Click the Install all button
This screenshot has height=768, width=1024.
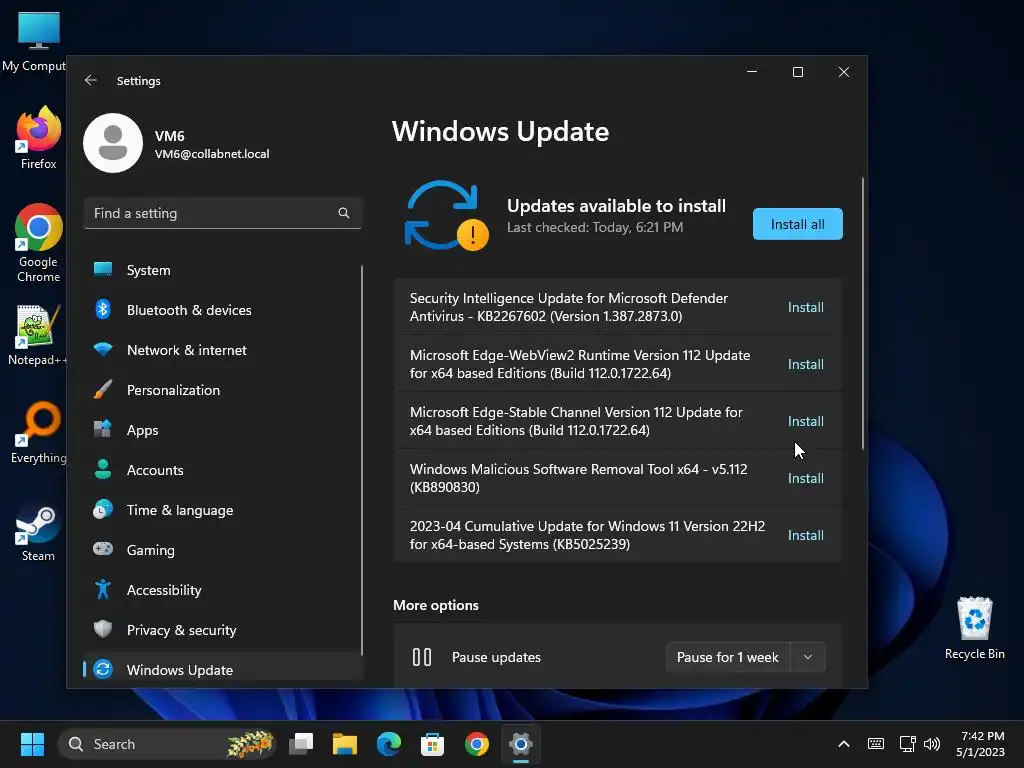tap(797, 224)
